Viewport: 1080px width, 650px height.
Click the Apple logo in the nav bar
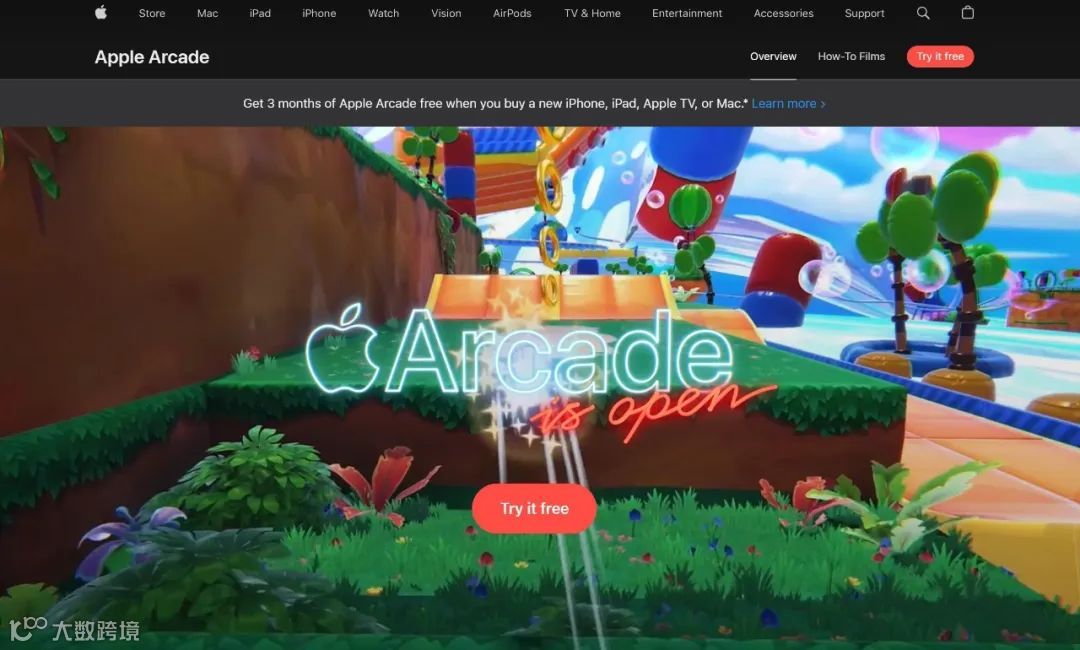click(101, 12)
